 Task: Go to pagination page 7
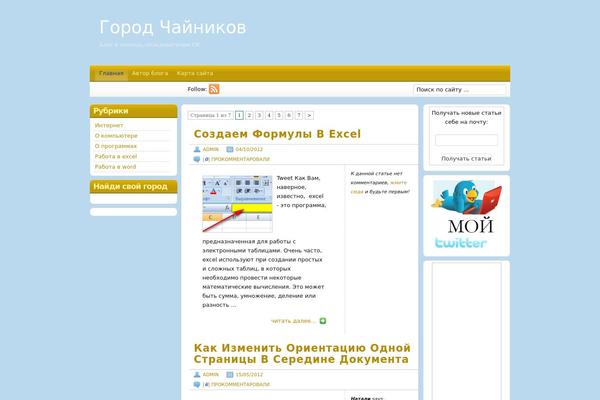tap(299, 115)
